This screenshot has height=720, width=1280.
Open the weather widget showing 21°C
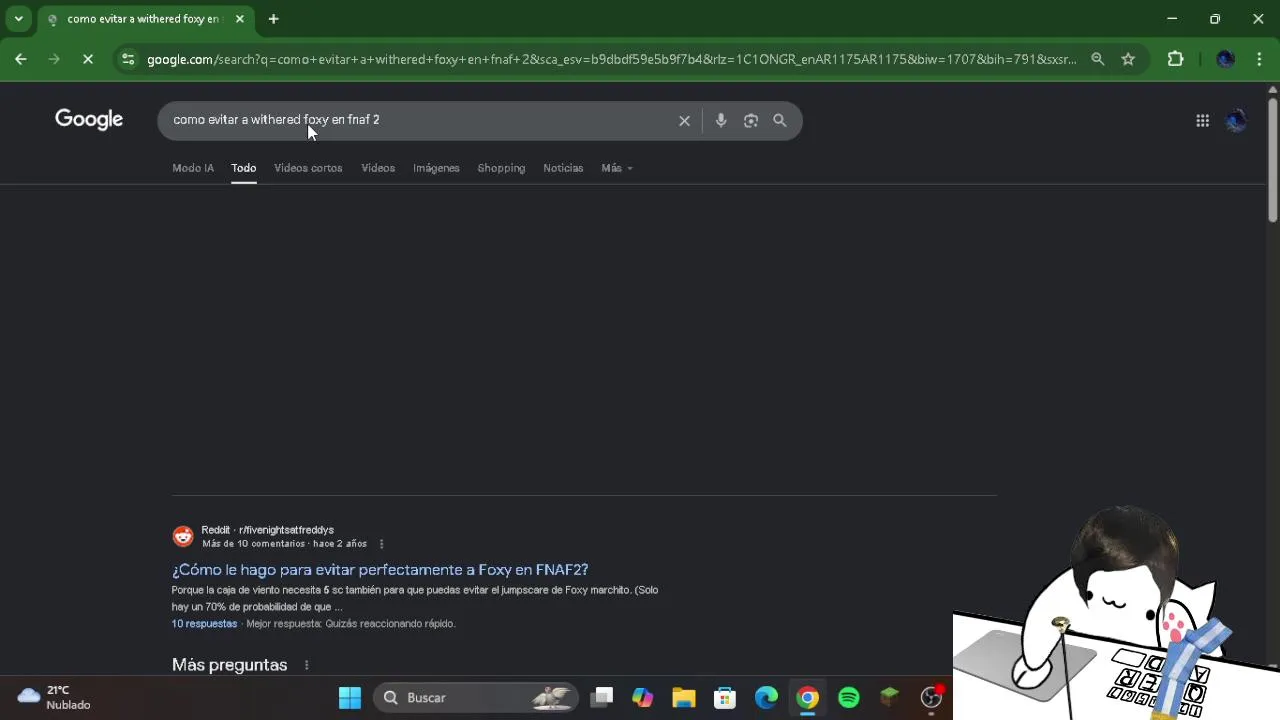click(x=55, y=698)
